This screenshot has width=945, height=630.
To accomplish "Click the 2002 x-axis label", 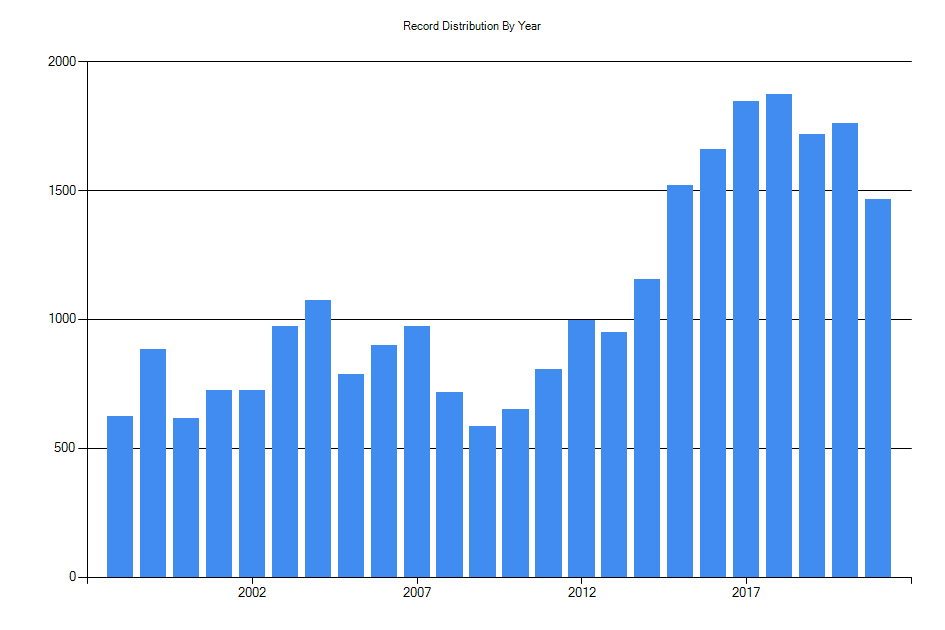I will click(x=253, y=592).
